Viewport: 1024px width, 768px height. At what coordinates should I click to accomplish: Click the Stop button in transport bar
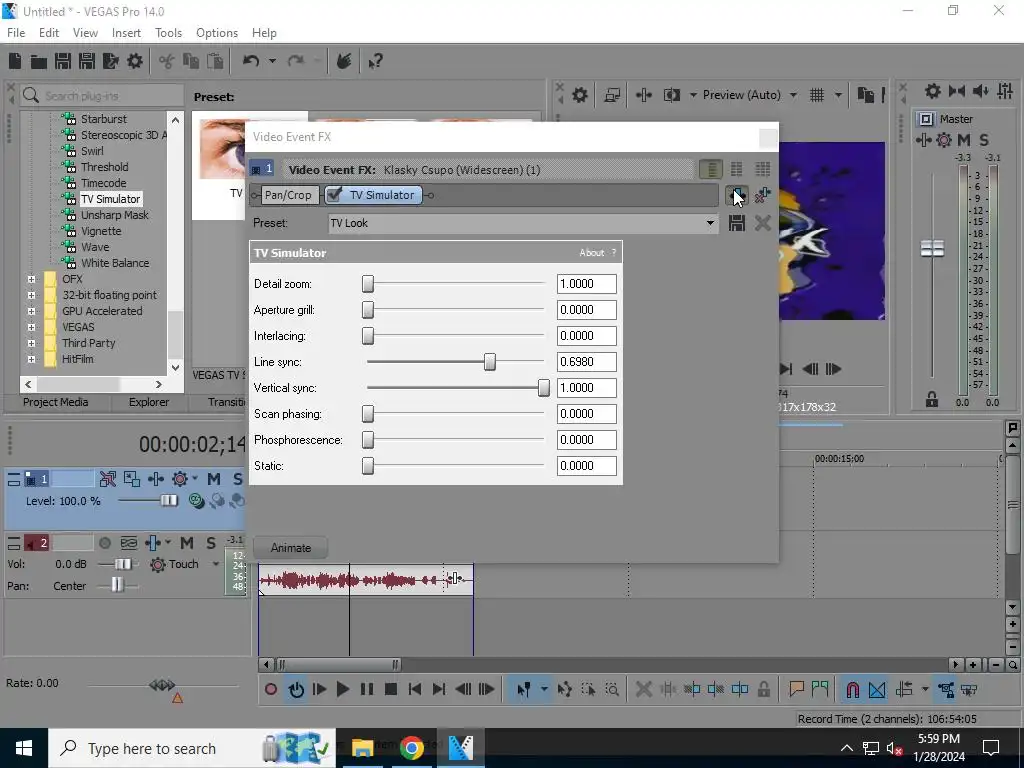pyautogui.click(x=391, y=689)
